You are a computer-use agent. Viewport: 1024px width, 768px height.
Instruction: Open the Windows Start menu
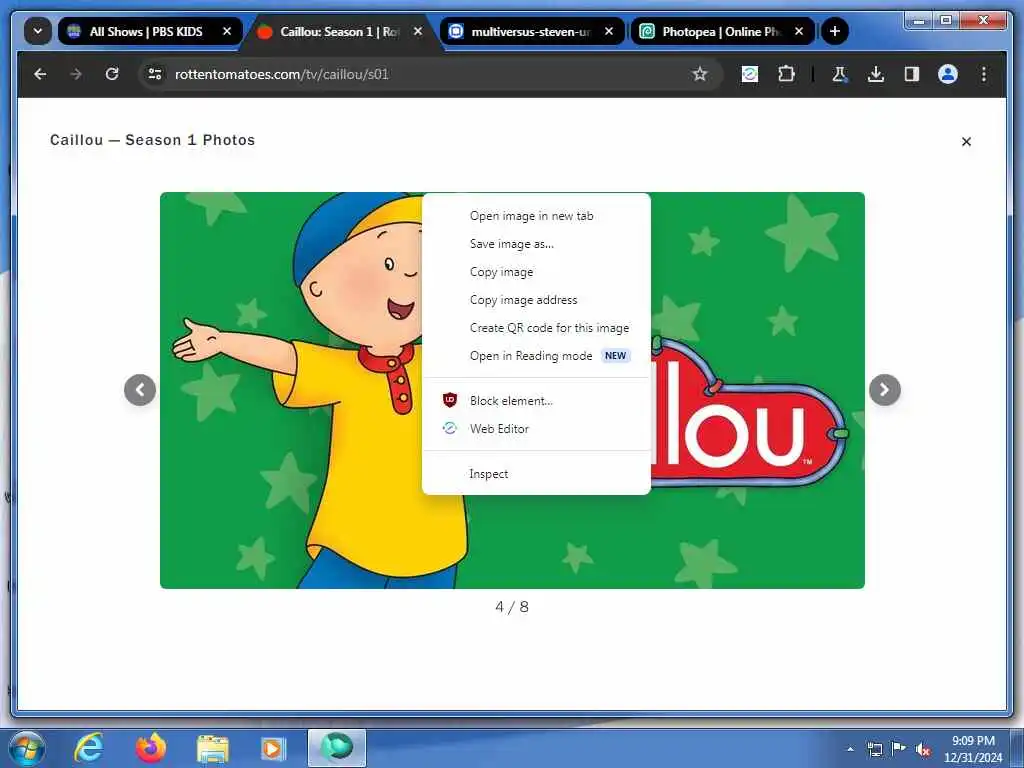pyautogui.click(x=27, y=748)
